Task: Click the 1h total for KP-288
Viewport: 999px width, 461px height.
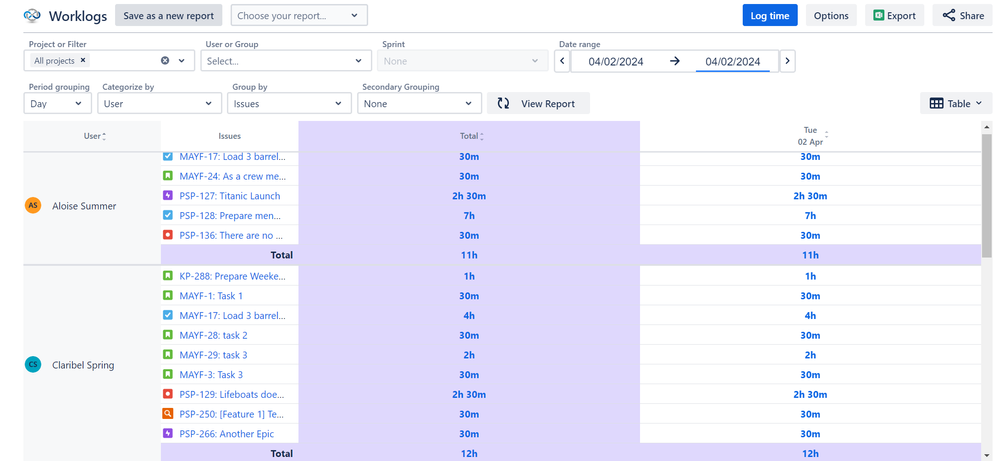Action: (x=469, y=276)
